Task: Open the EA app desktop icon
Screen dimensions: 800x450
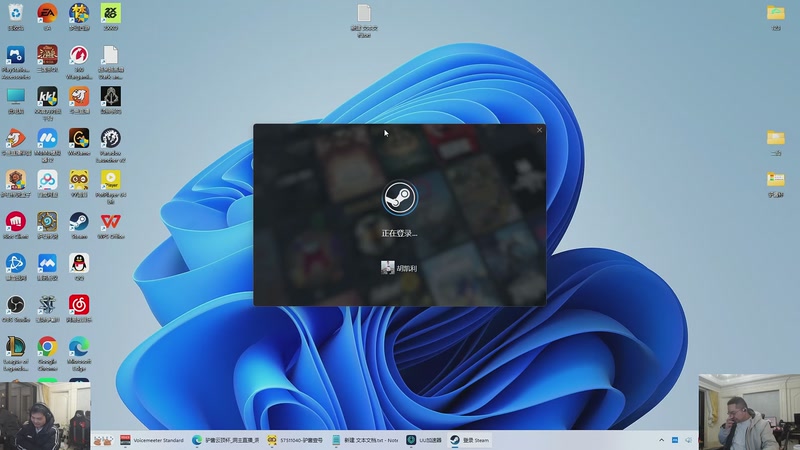Action: (x=47, y=13)
